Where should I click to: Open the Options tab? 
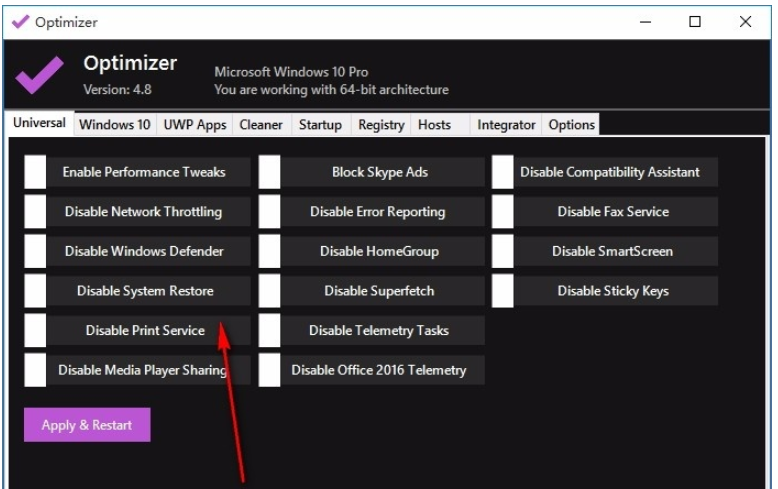coord(571,125)
